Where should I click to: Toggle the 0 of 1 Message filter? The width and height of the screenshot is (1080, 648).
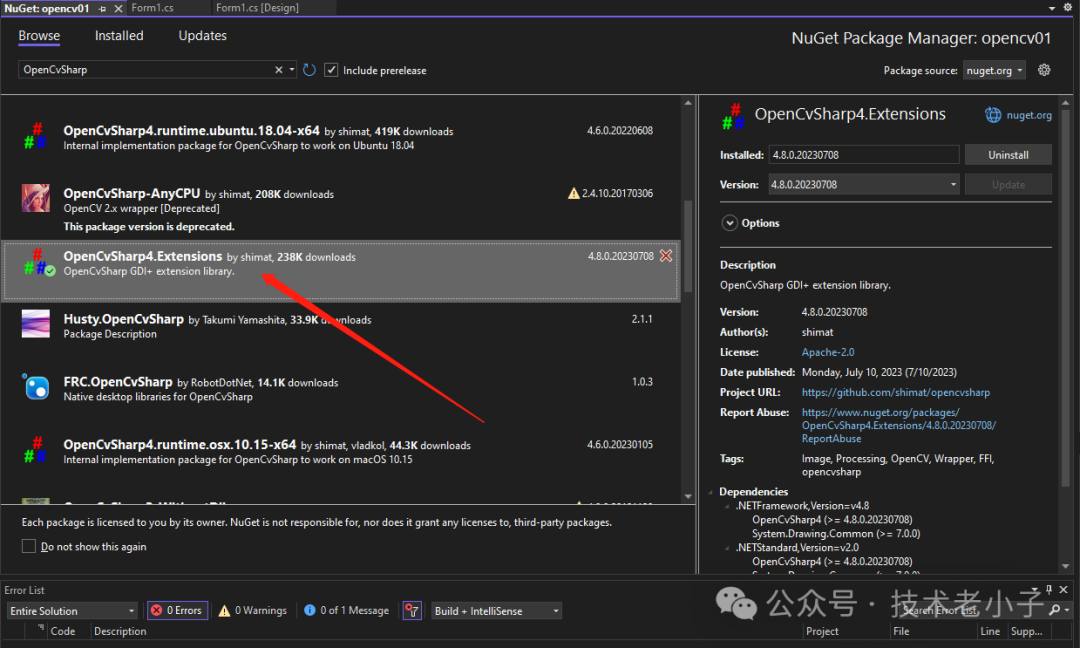pos(346,610)
